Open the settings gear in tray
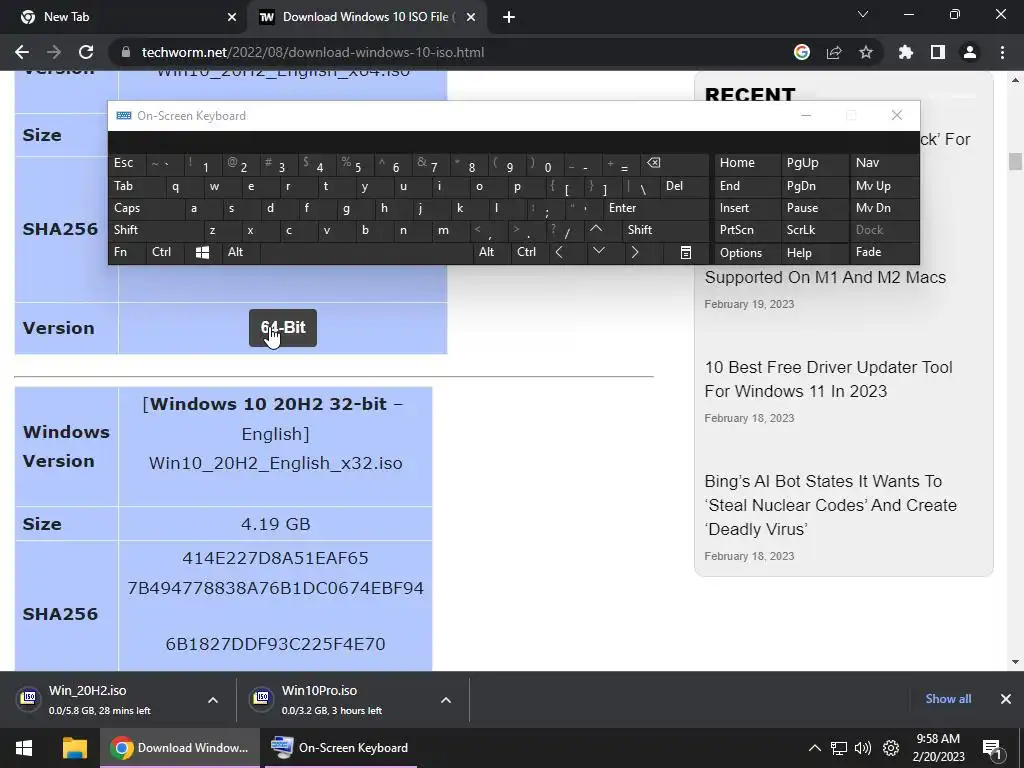The height and width of the screenshot is (768, 1024). (891, 748)
